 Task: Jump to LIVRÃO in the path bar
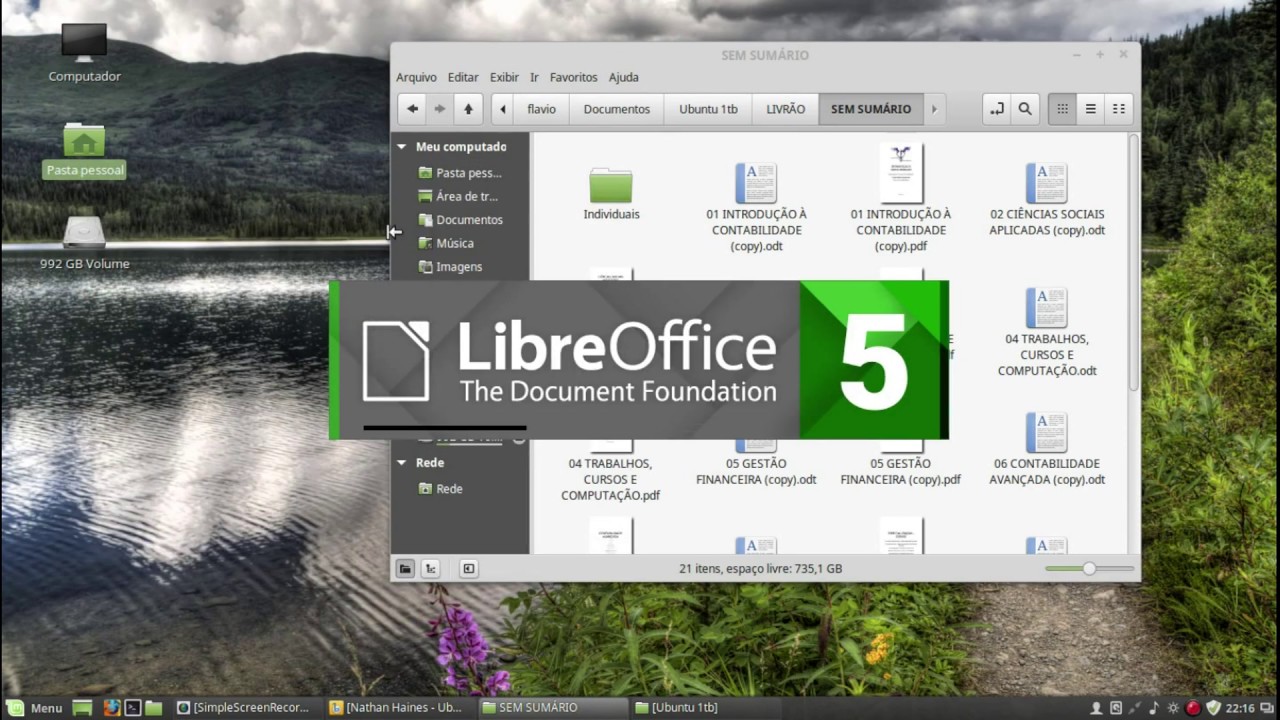[x=785, y=109]
